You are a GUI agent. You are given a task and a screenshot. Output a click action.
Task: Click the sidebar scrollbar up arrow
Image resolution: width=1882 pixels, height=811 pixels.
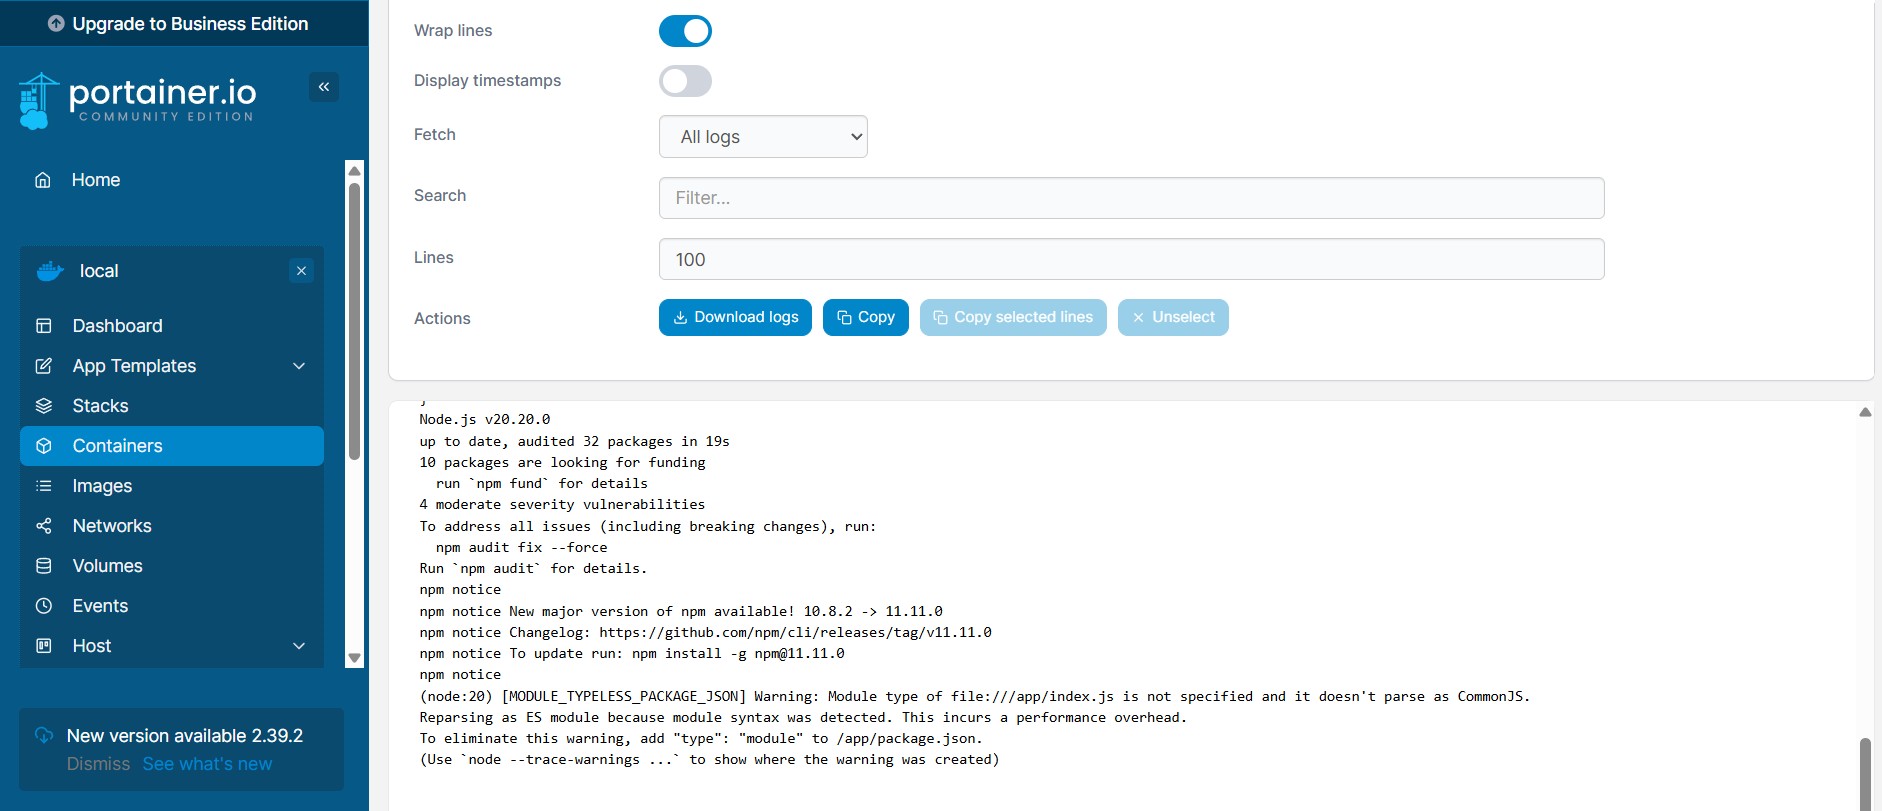coord(354,170)
